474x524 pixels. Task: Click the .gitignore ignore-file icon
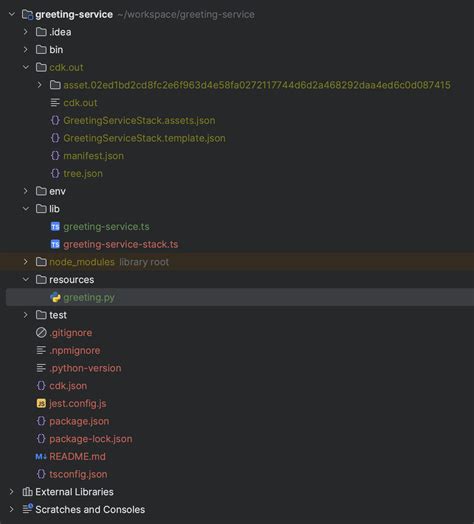click(41, 333)
